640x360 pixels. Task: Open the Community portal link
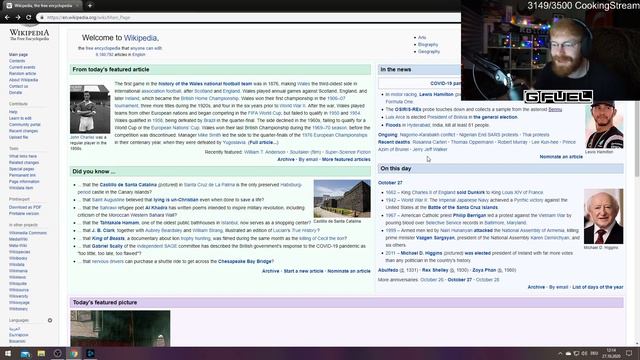[25, 124]
